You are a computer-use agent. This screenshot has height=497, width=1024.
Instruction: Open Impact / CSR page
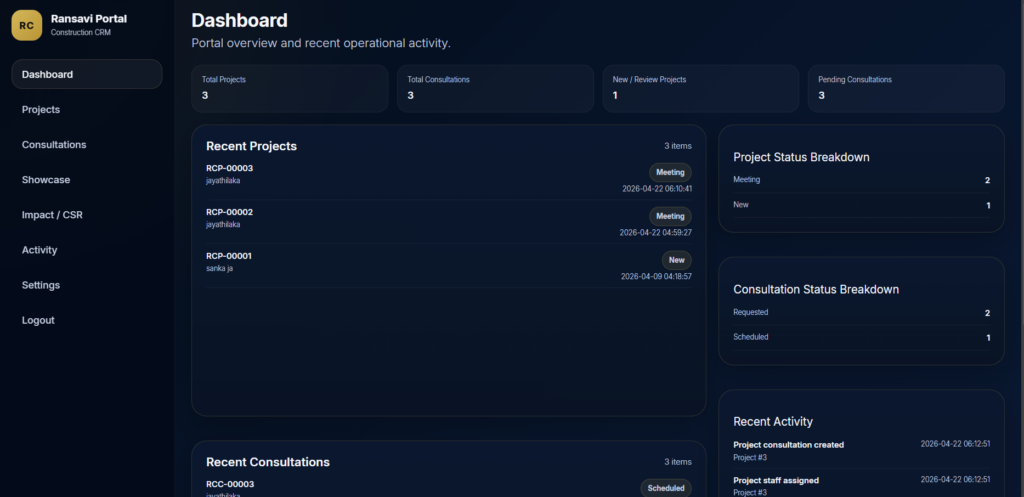(52, 215)
